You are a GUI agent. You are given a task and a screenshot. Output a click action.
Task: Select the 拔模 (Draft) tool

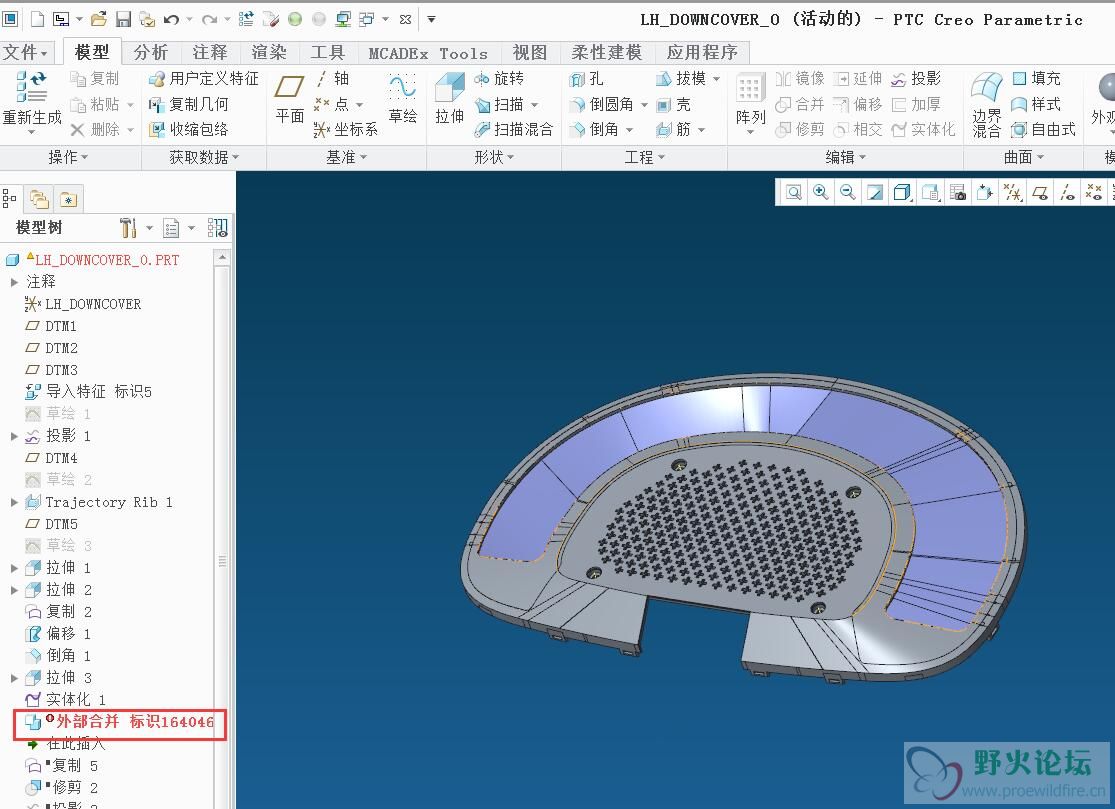[x=681, y=78]
